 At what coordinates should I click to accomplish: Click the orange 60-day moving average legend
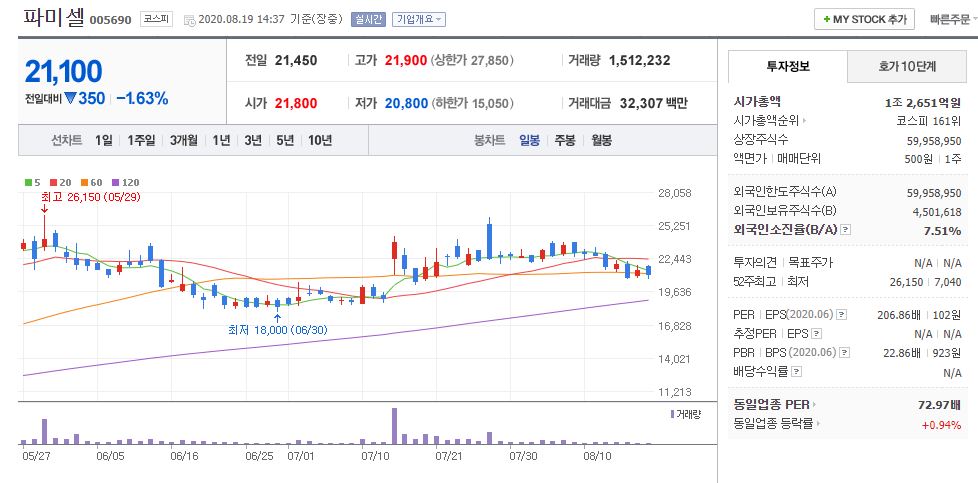[91, 183]
